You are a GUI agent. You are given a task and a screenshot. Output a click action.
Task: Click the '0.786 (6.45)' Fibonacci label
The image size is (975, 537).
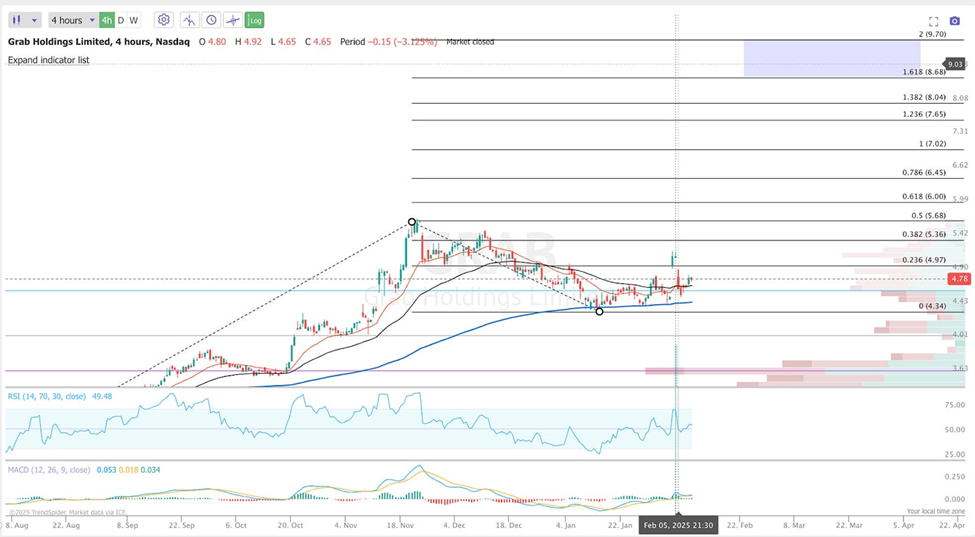[924, 173]
